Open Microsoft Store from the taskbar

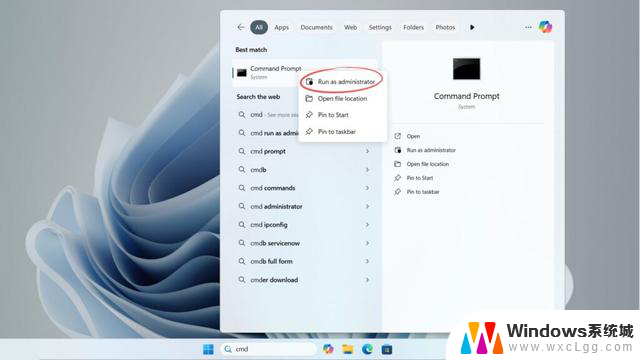pyautogui.click(x=387, y=349)
